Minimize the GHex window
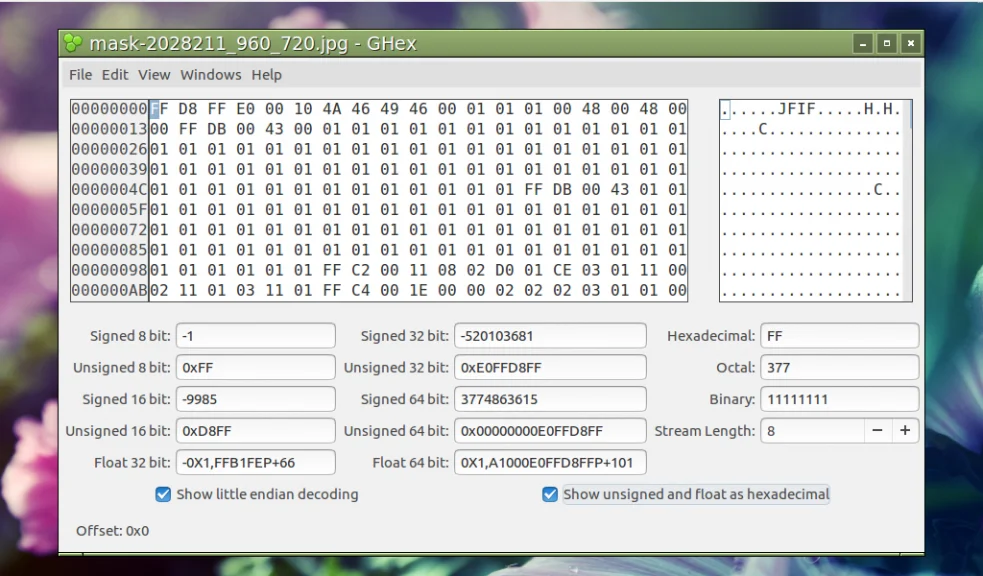 point(863,43)
